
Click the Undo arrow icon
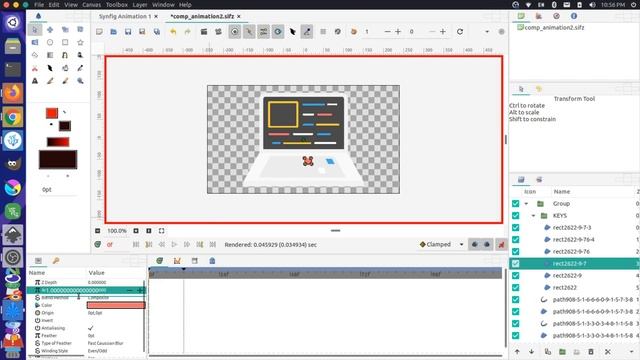(173, 31)
